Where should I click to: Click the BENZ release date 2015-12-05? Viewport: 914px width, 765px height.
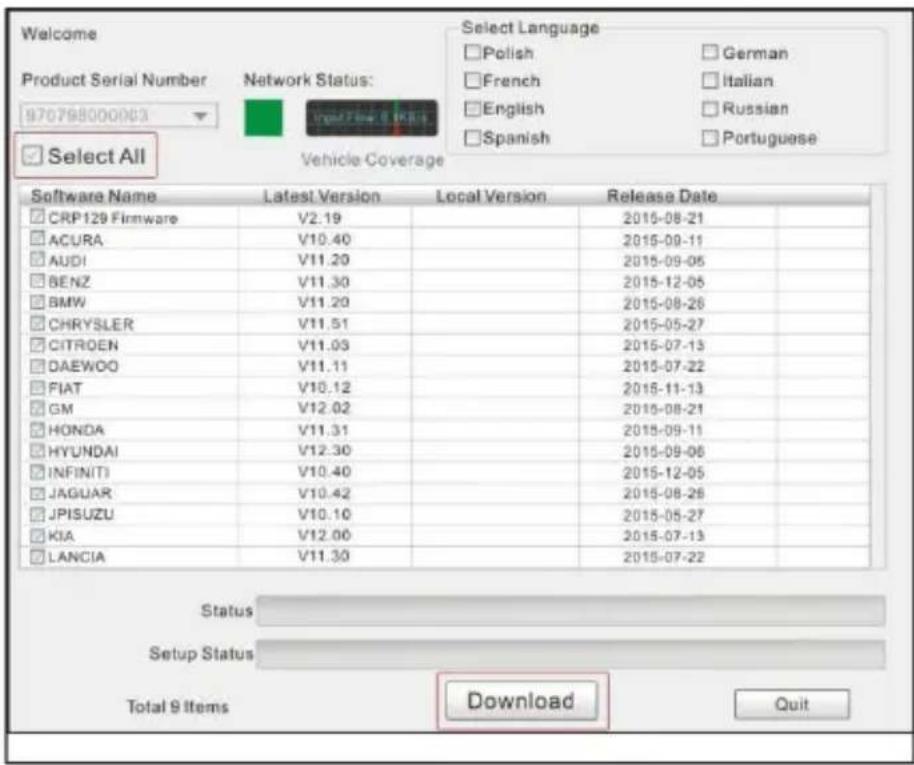(664, 282)
